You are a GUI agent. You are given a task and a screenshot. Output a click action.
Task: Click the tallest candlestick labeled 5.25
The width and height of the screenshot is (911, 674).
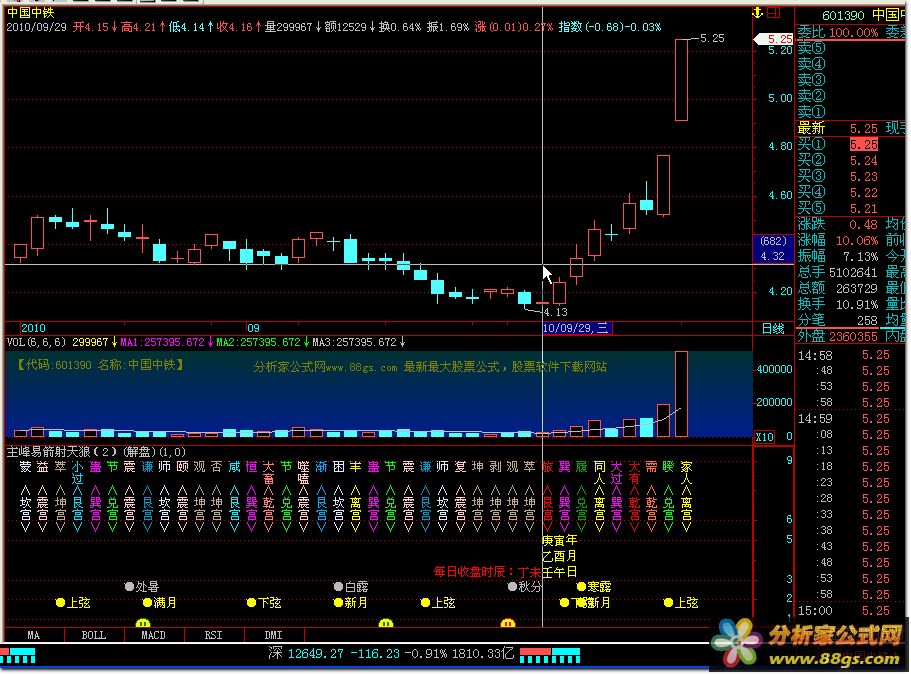click(x=682, y=80)
